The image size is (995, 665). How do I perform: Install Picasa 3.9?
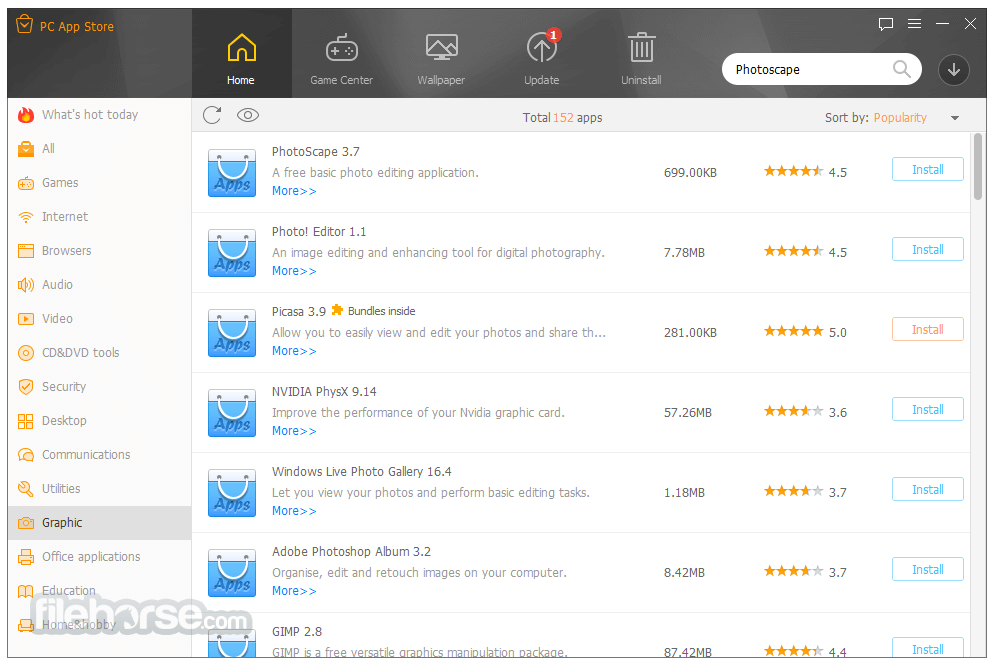[x=927, y=330]
